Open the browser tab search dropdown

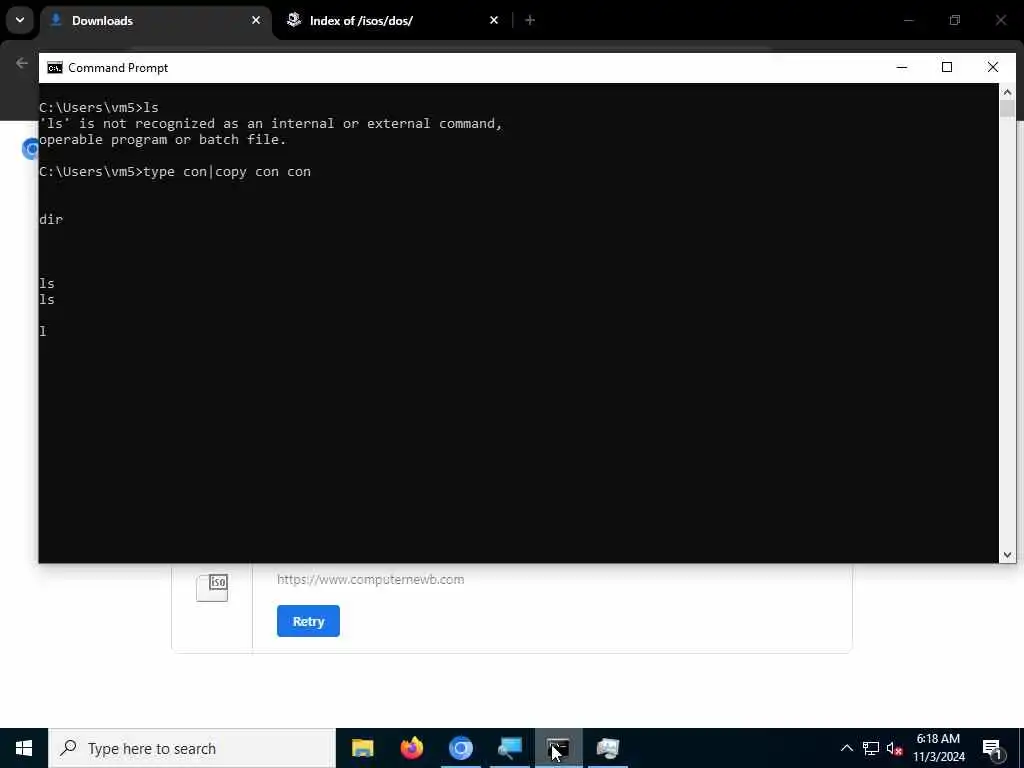coord(20,20)
